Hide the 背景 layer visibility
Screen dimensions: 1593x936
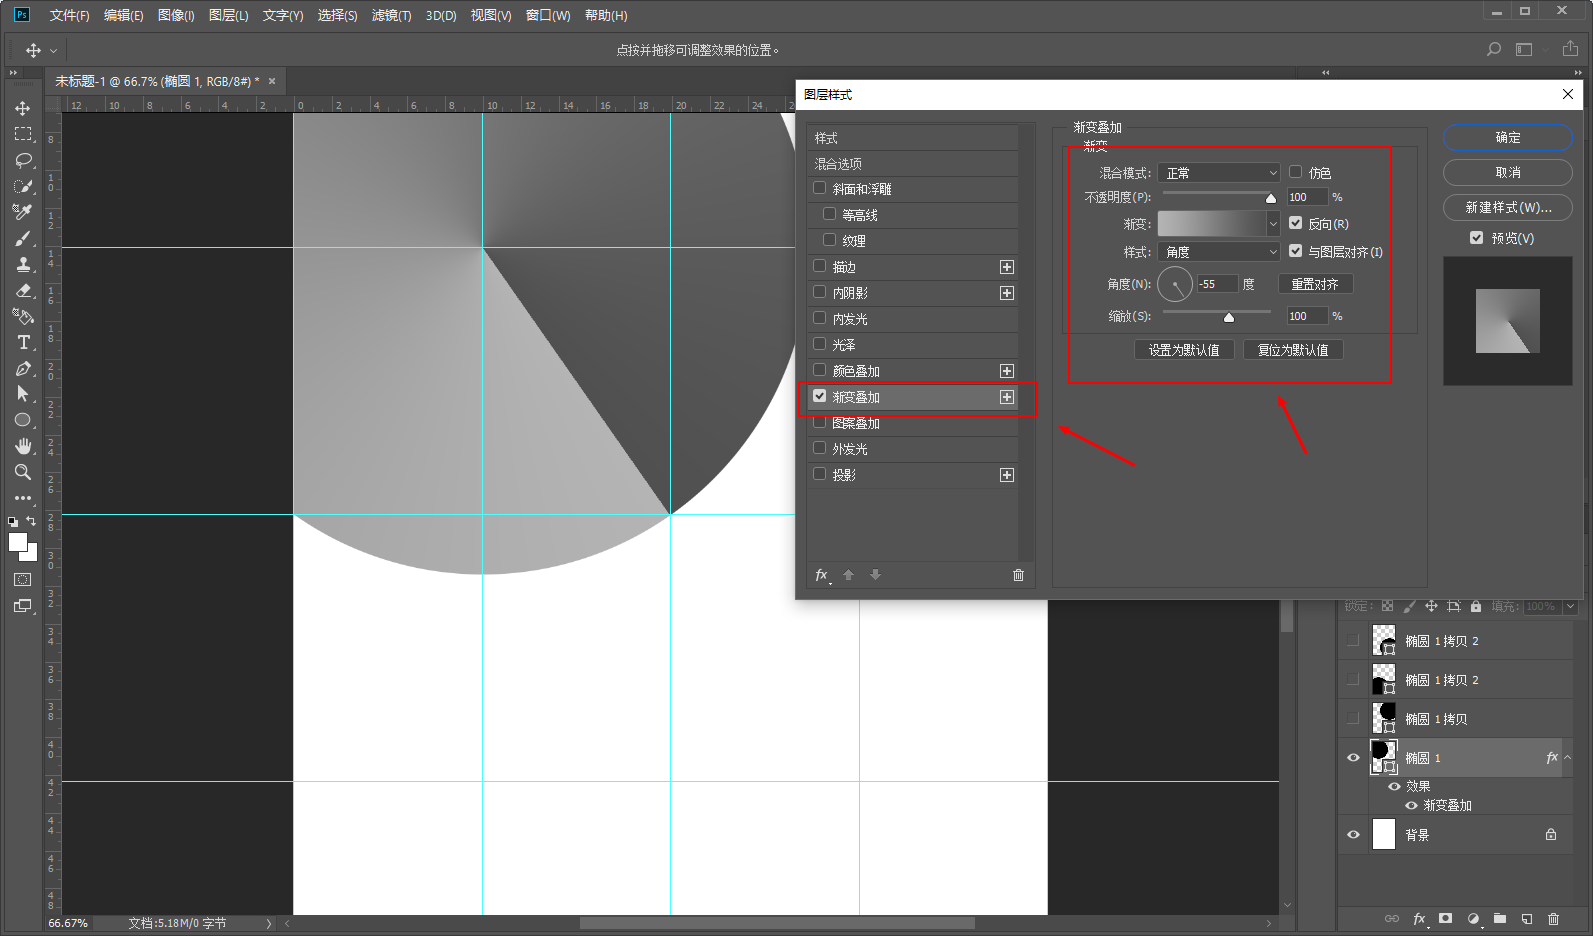(x=1353, y=835)
